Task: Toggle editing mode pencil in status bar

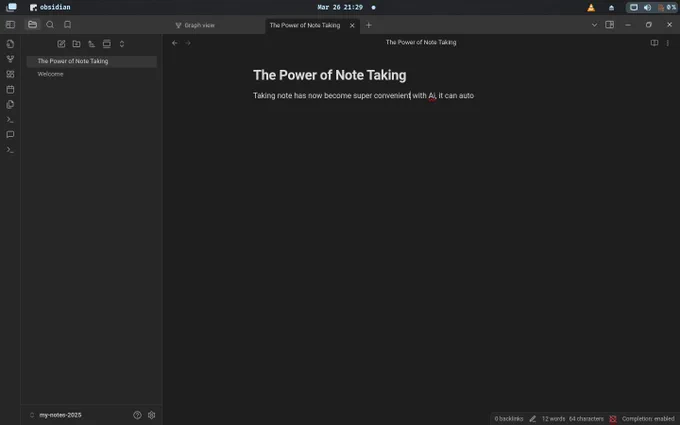Action: click(533, 419)
